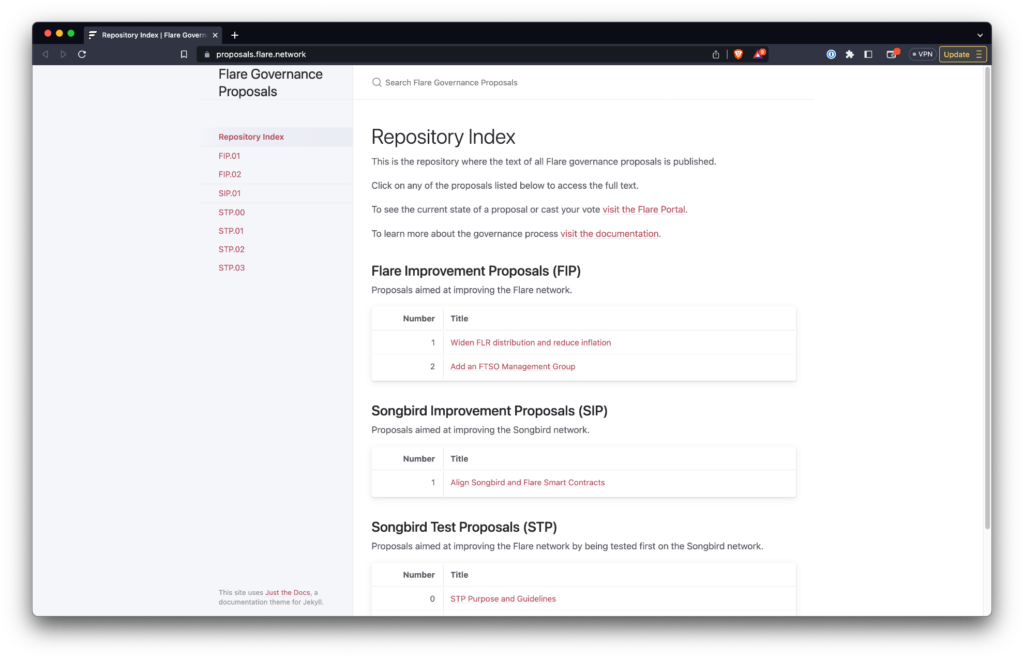Reload the page with the refresh icon

[x=82, y=54]
